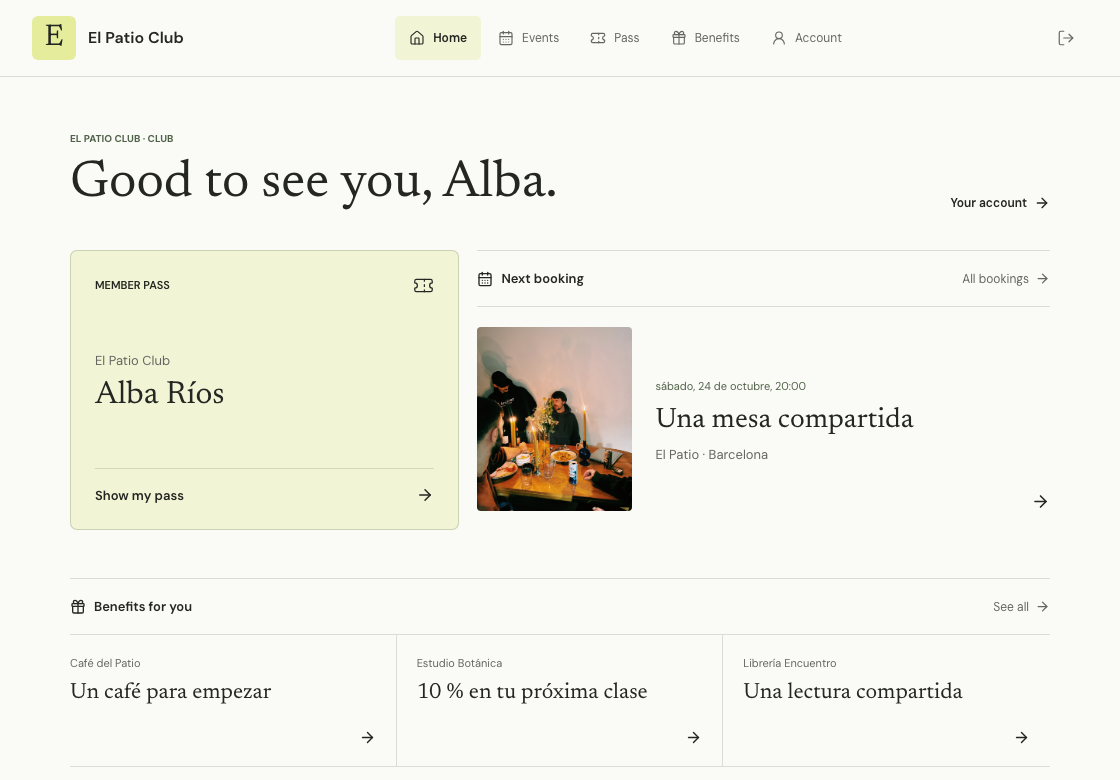This screenshot has height=780, width=1120.
Task: Open the dinner table booking photo
Action: (x=554, y=419)
